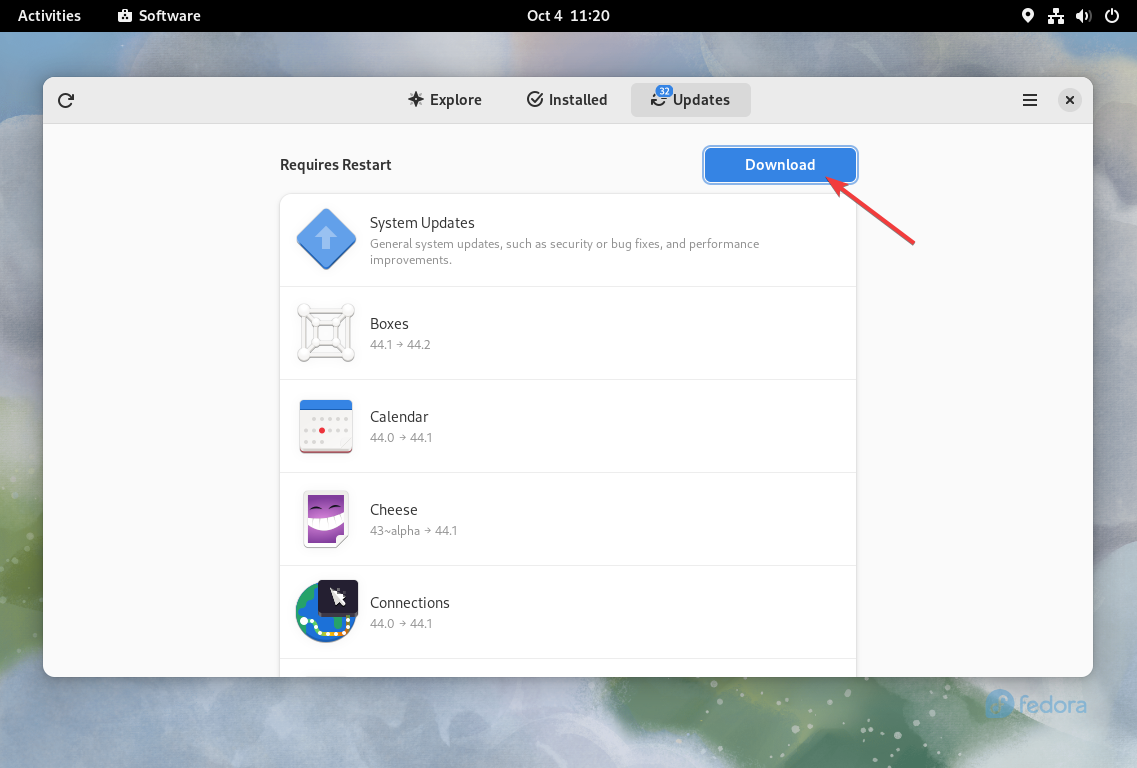Switch to the Explore tab
Image resolution: width=1137 pixels, height=768 pixels.
point(445,100)
